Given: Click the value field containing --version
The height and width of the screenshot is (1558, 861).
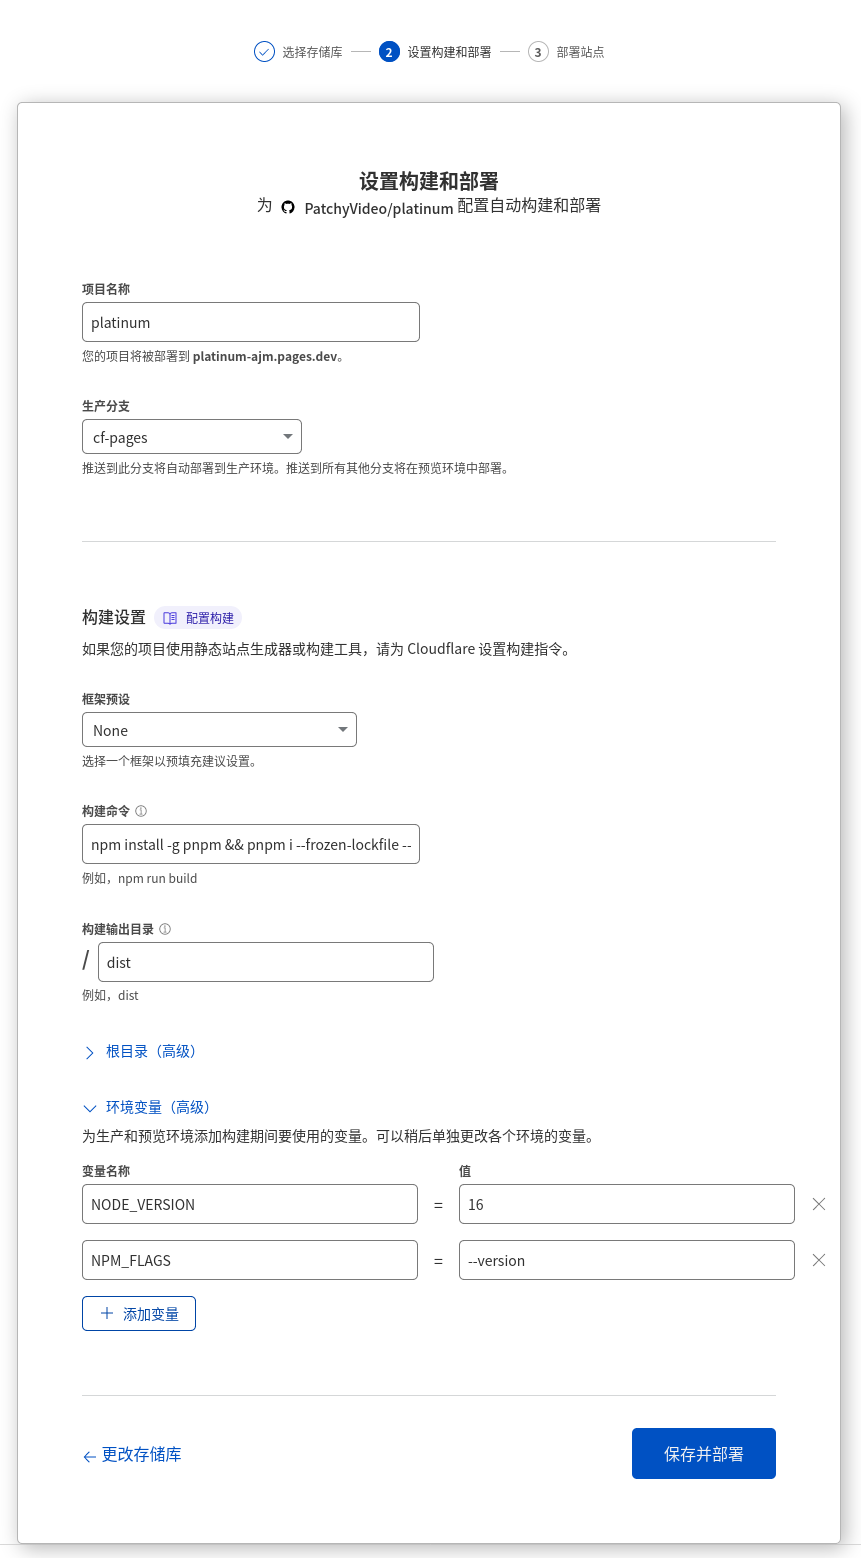Looking at the screenshot, I should point(626,1260).
